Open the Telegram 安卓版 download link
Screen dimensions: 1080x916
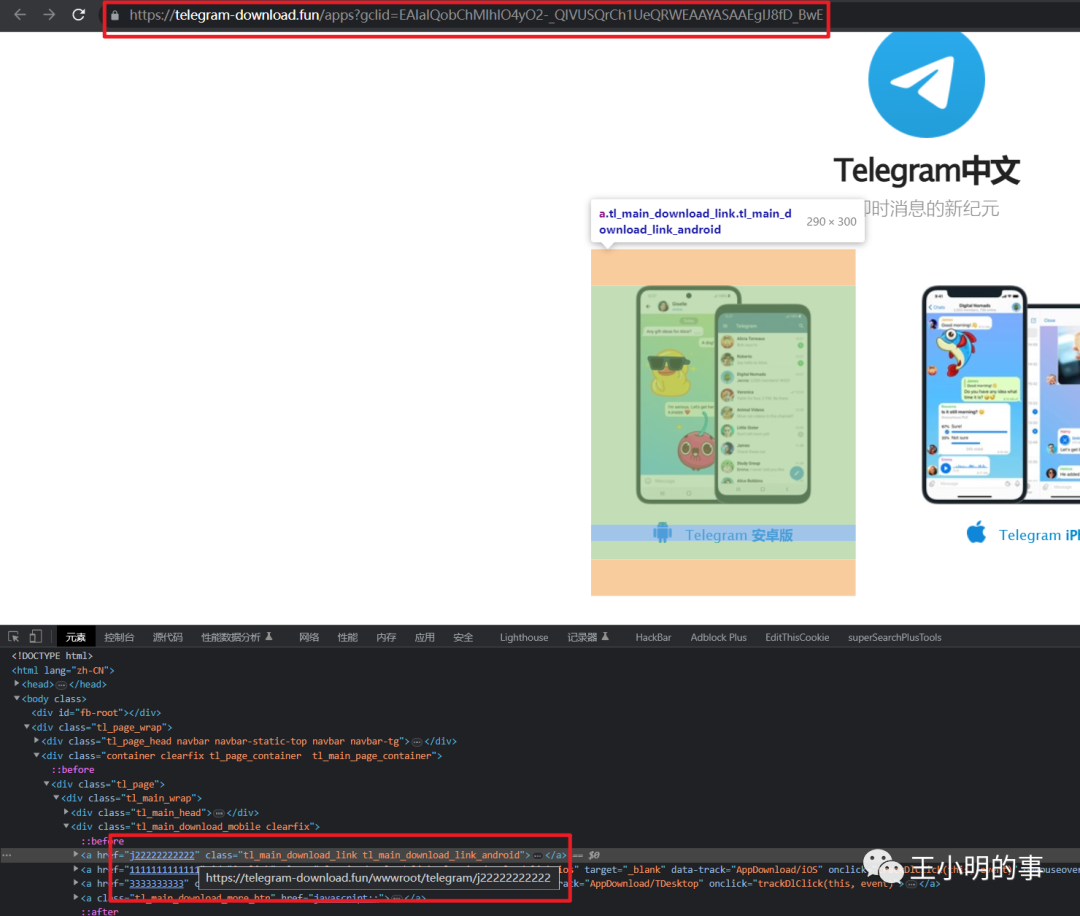point(738,535)
